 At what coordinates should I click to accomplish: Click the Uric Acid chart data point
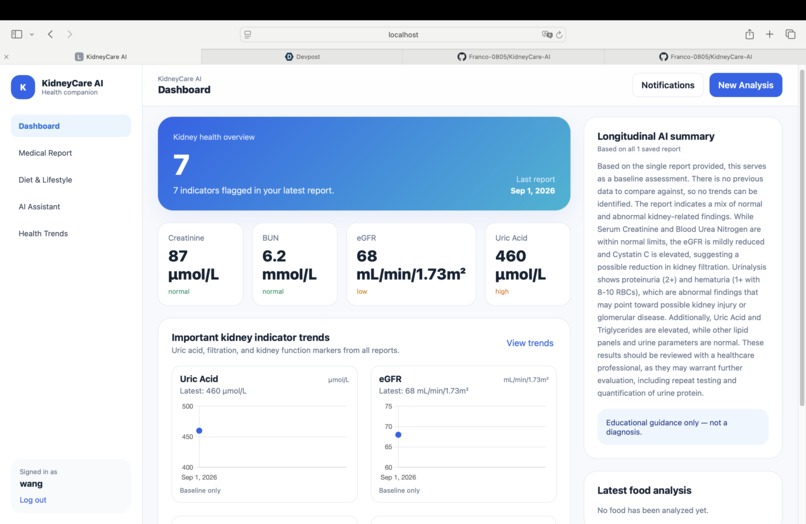(199, 430)
